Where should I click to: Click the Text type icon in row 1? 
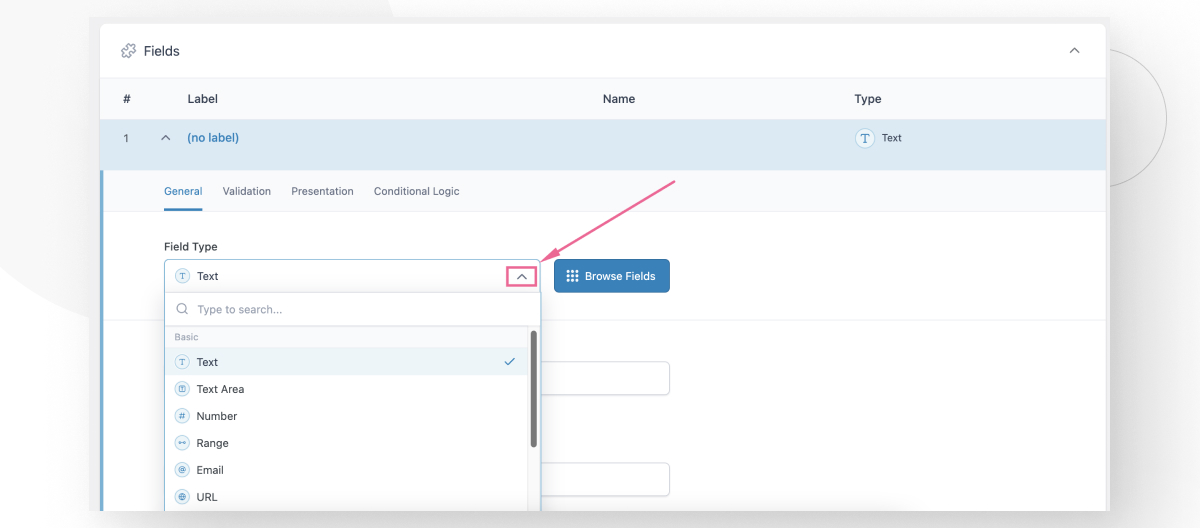[x=865, y=138]
